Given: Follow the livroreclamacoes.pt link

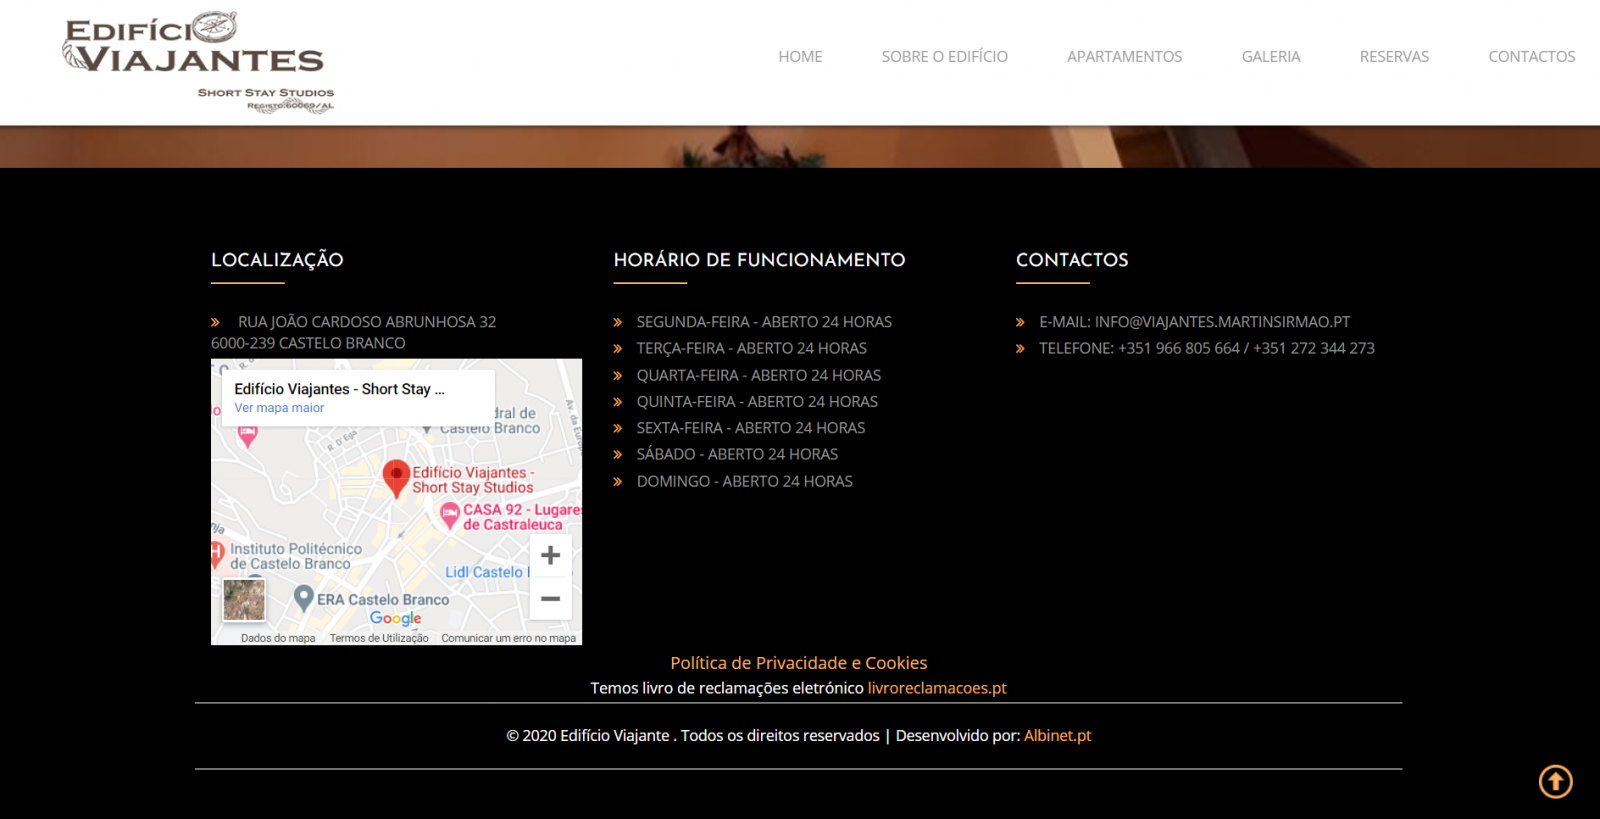Looking at the screenshot, I should tap(937, 688).
